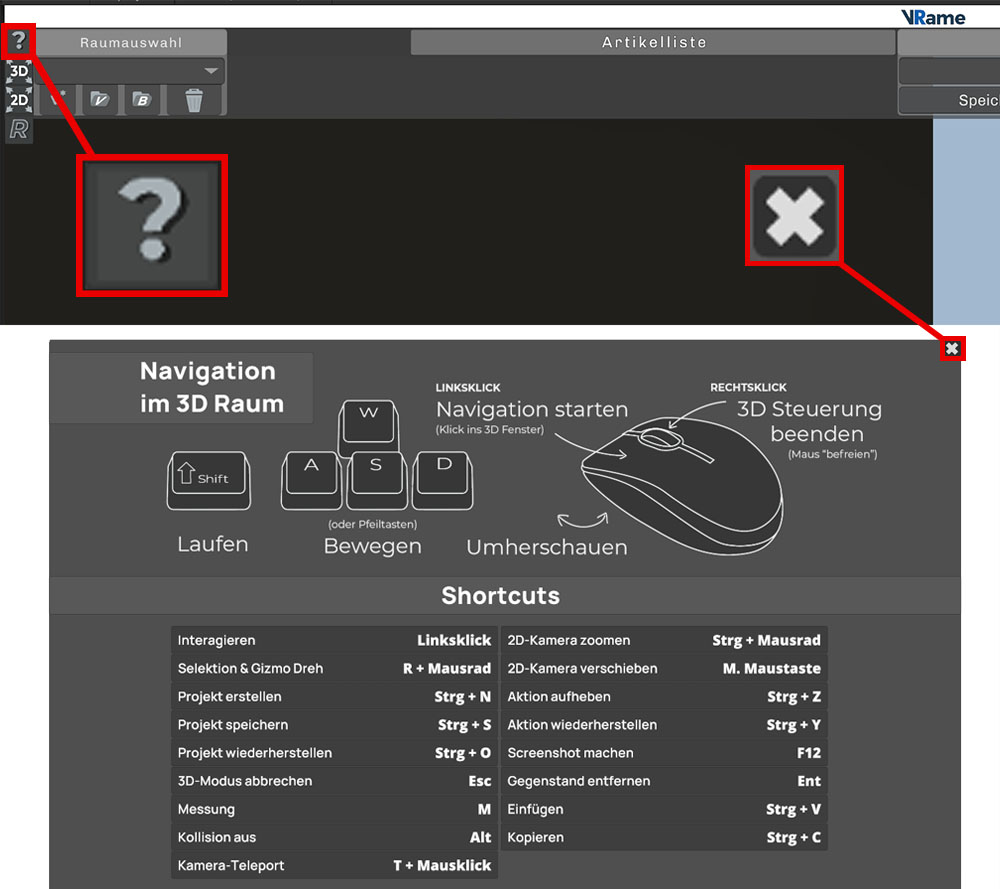
Task: Click the 'Umherschauen' label
Action: [x=547, y=547]
